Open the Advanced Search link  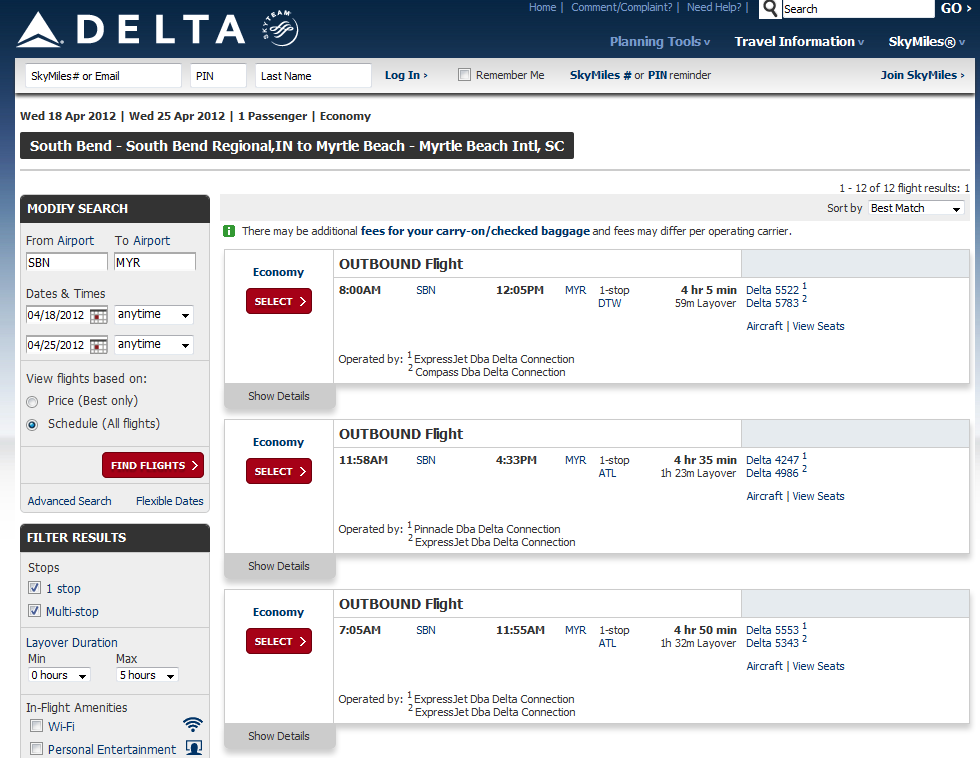[x=69, y=500]
